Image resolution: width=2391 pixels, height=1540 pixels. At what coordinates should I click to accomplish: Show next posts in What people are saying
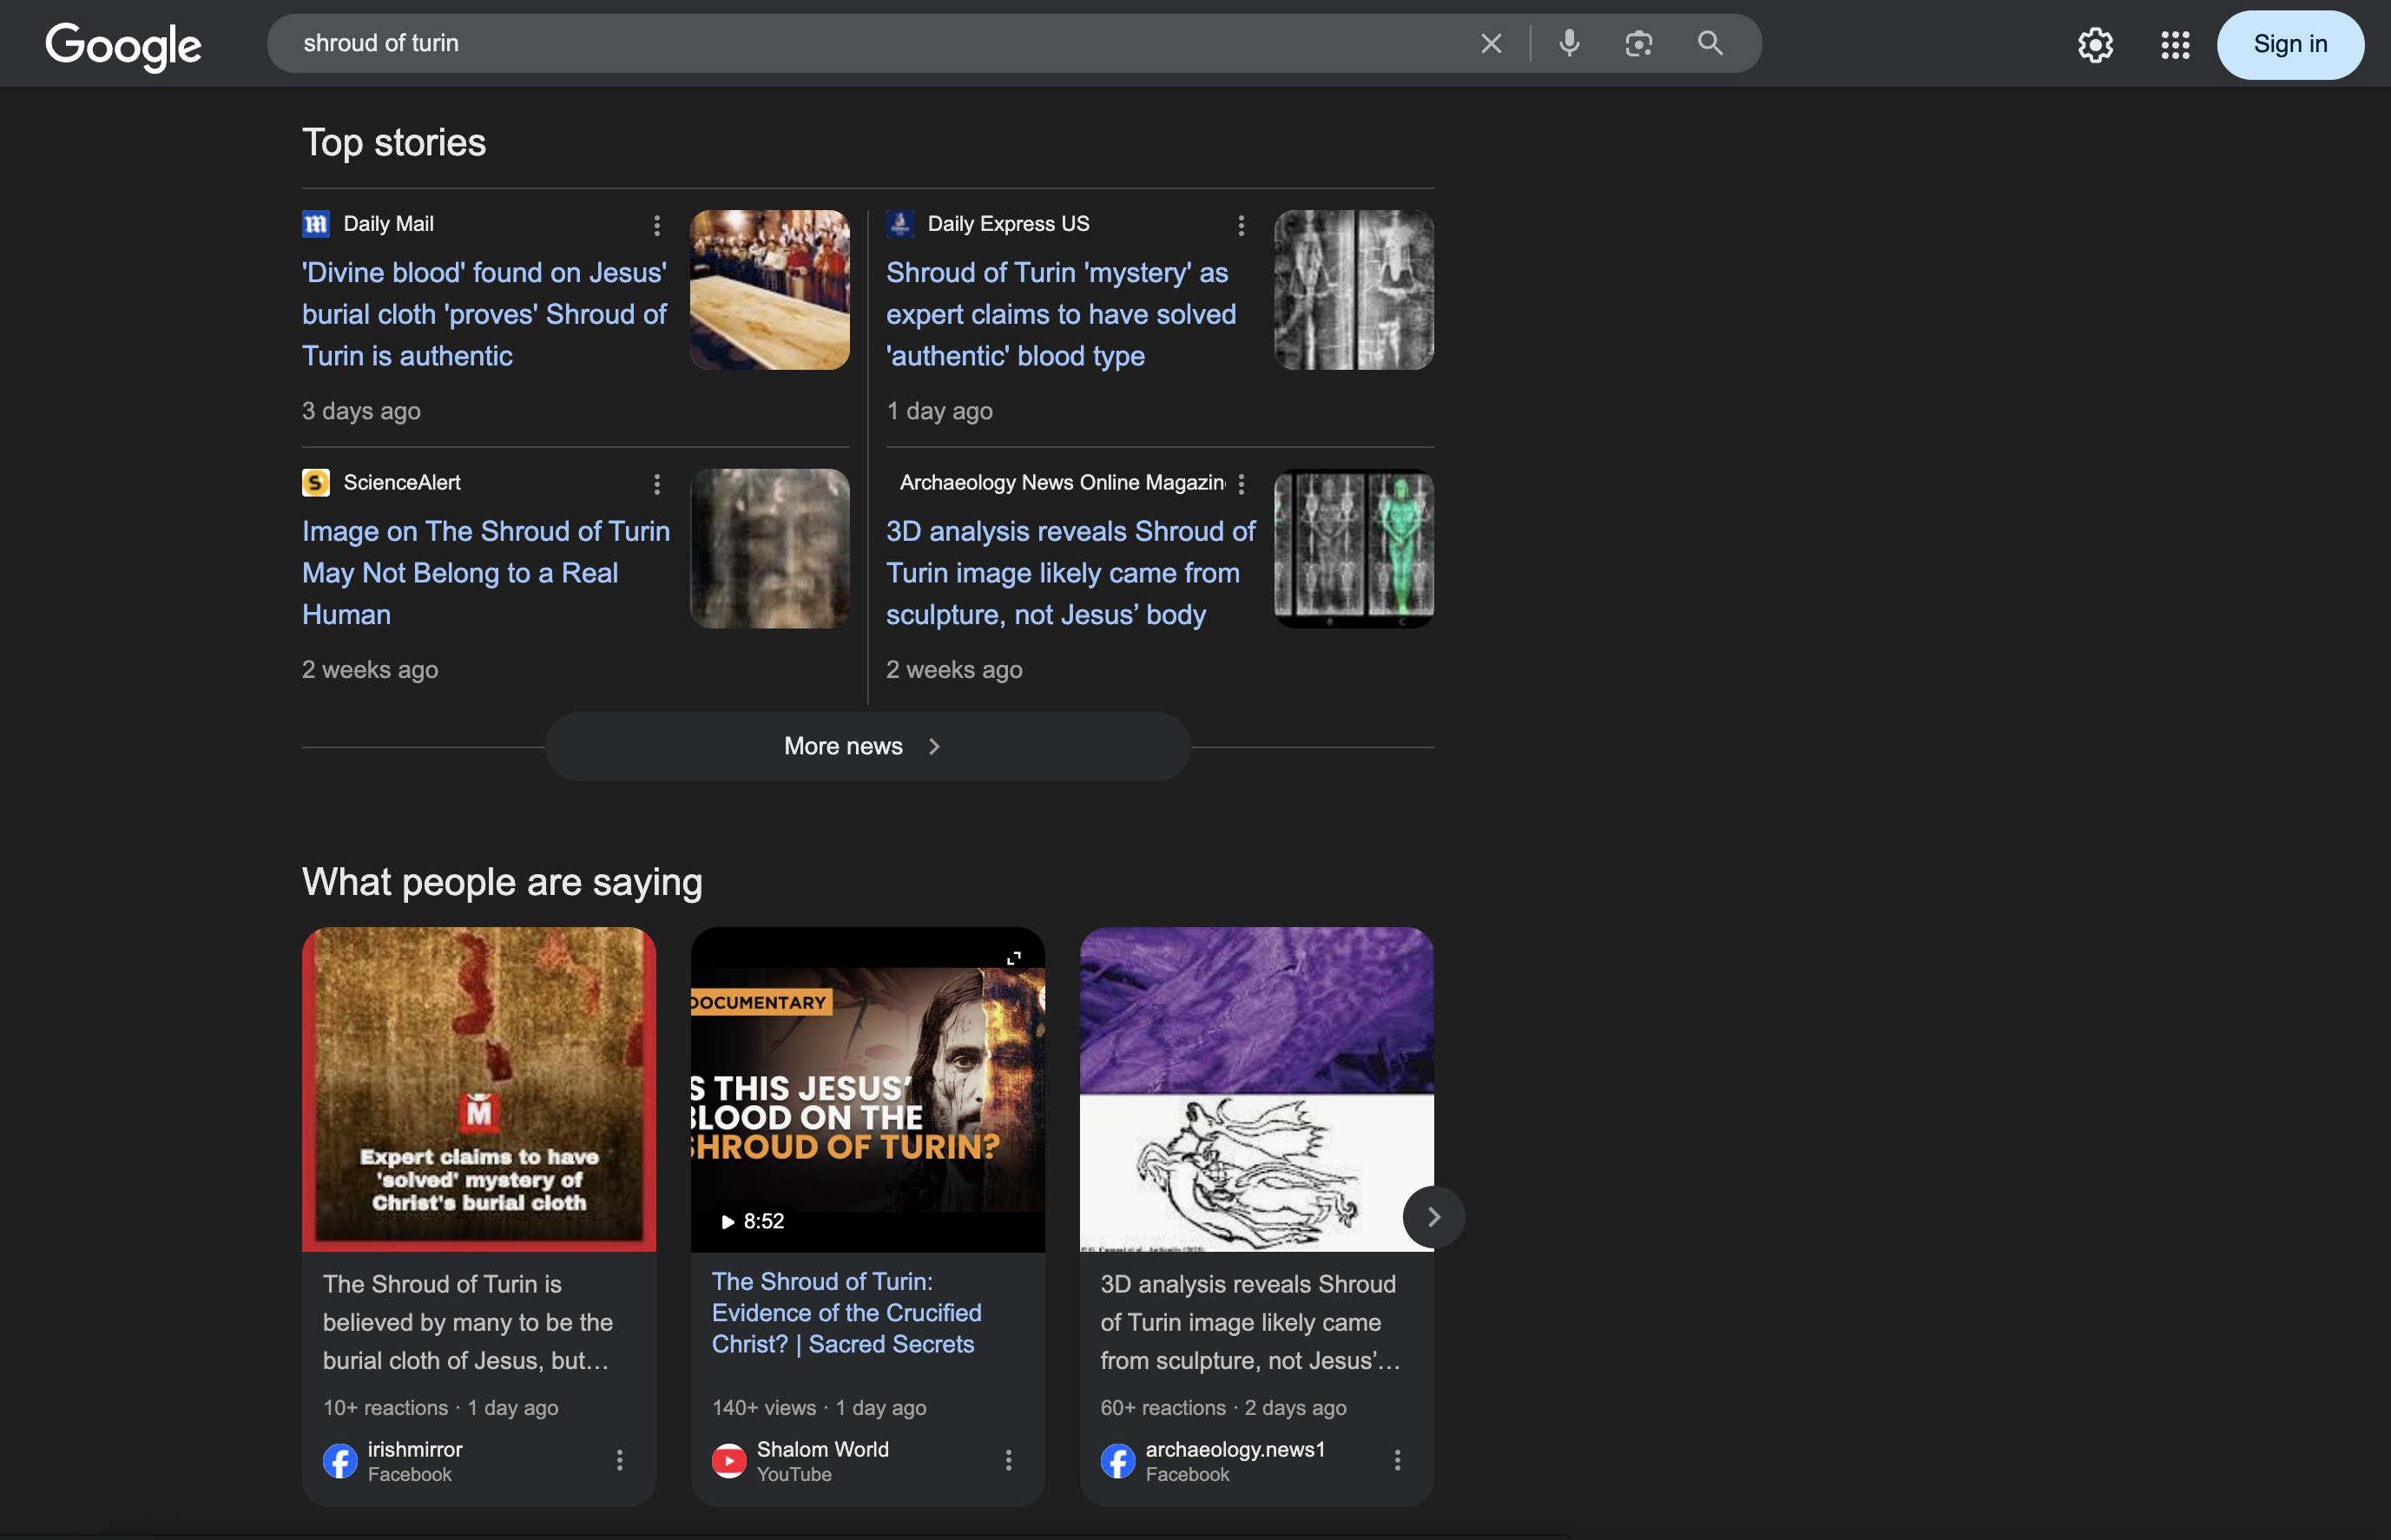1433,1217
